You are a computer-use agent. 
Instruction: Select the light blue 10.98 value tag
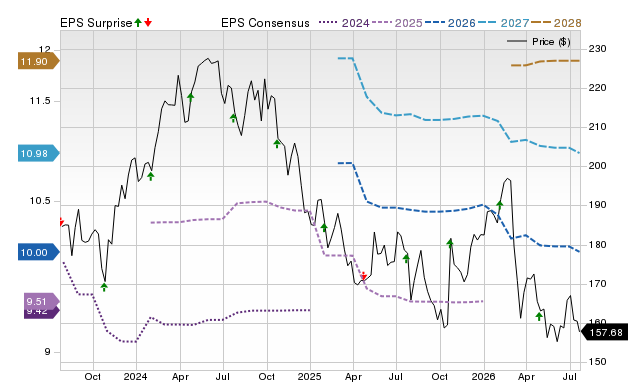39,153
